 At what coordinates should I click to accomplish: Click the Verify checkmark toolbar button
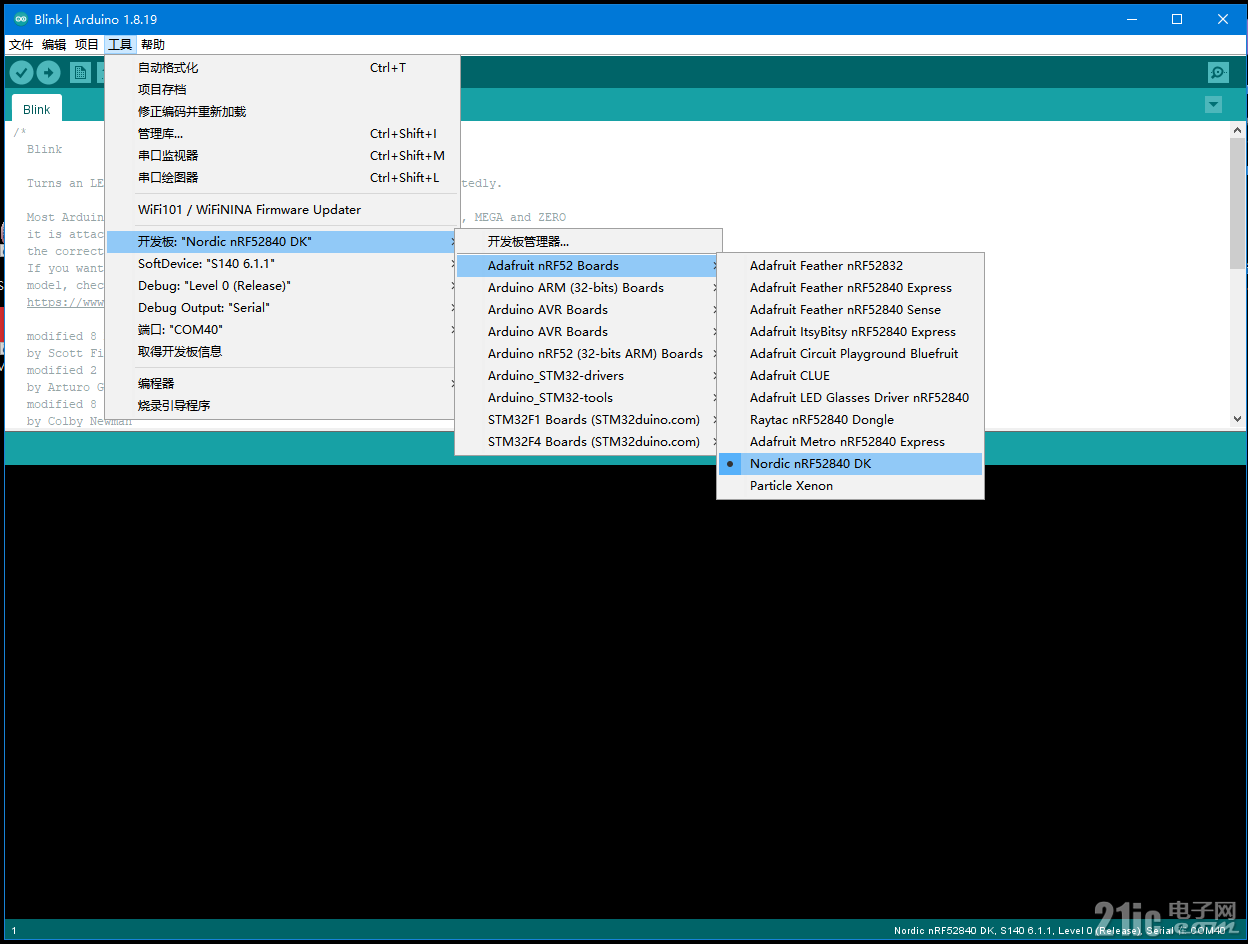click(21, 72)
